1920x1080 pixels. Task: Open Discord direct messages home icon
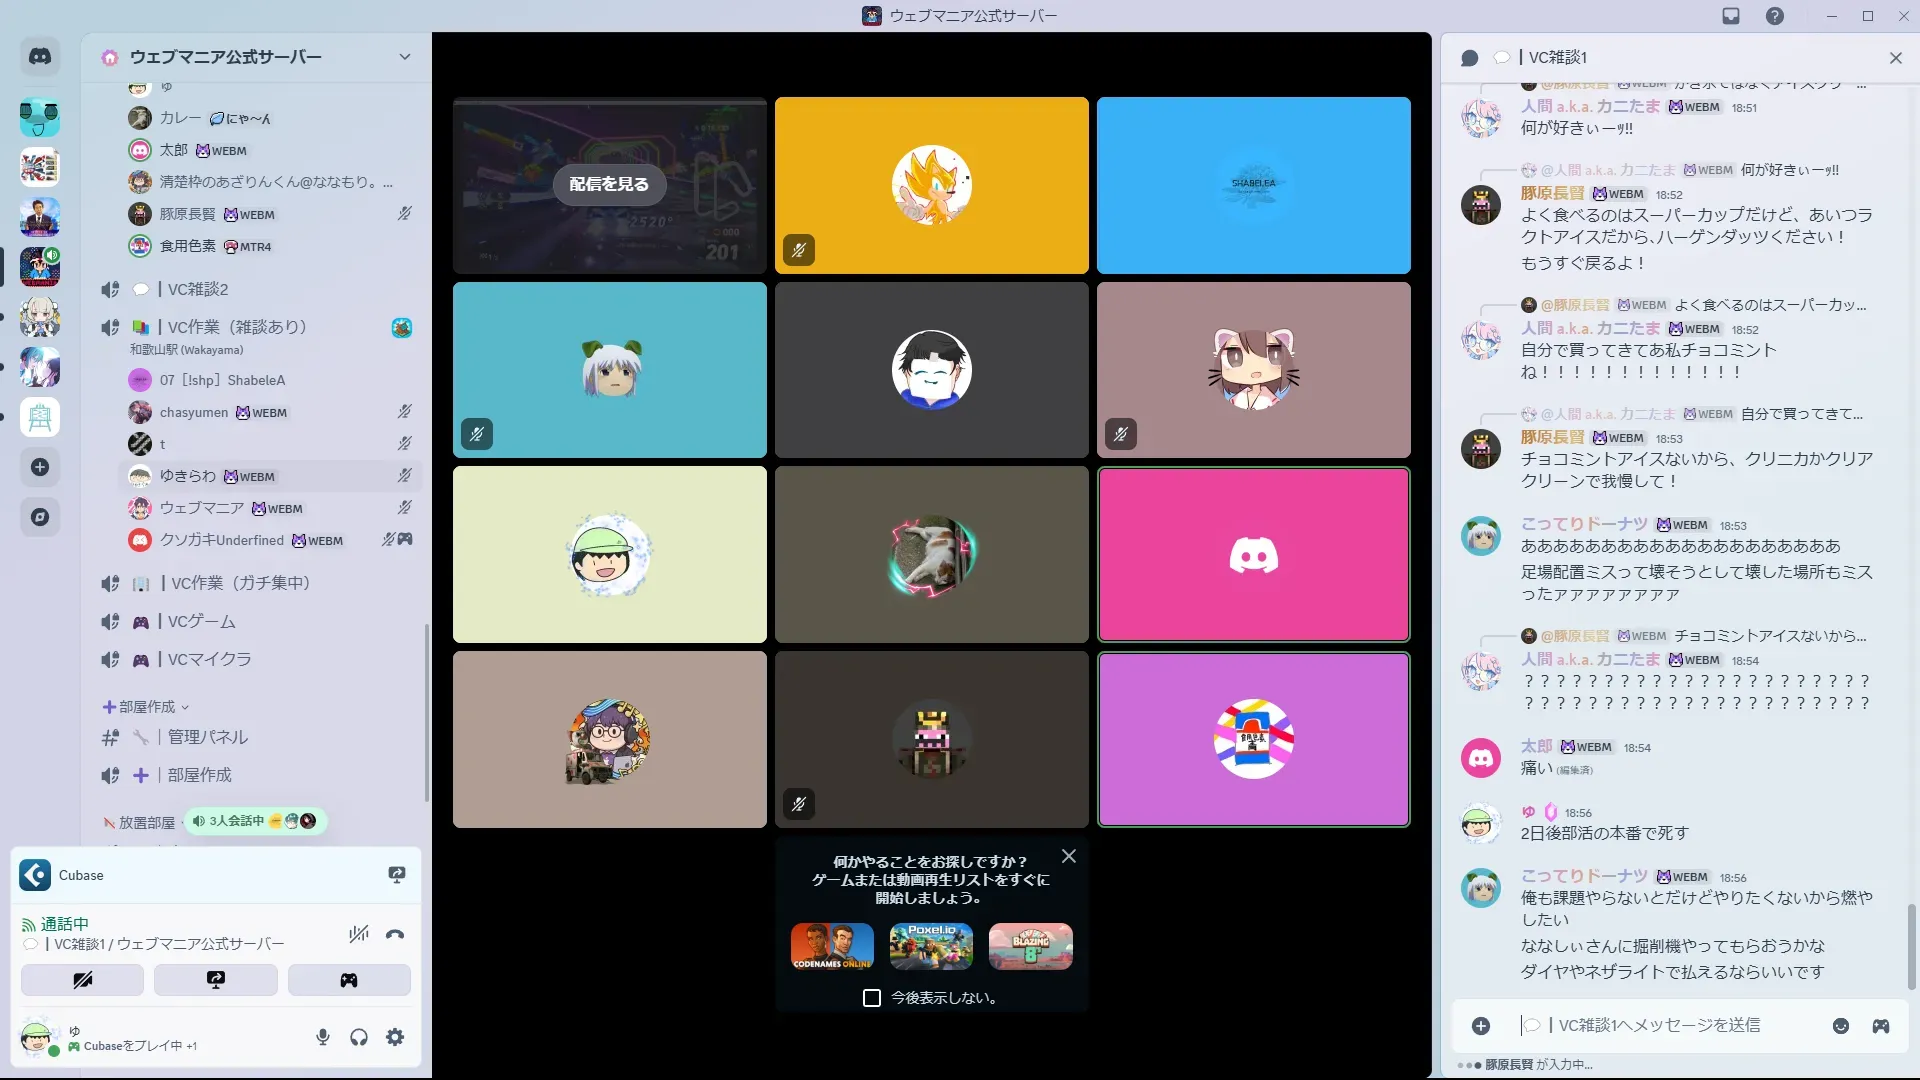(40, 57)
